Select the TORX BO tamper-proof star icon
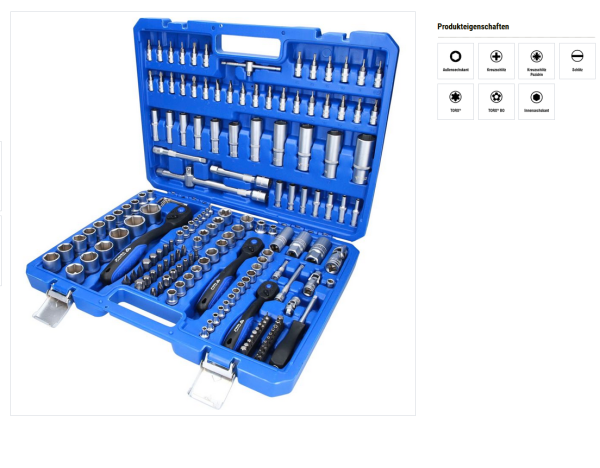 pyautogui.click(x=496, y=97)
